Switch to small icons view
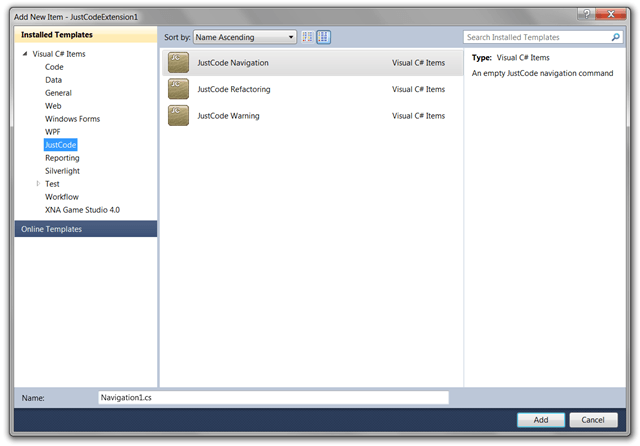Viewport: 640px width, 446px height. click(x=307, y=37)
